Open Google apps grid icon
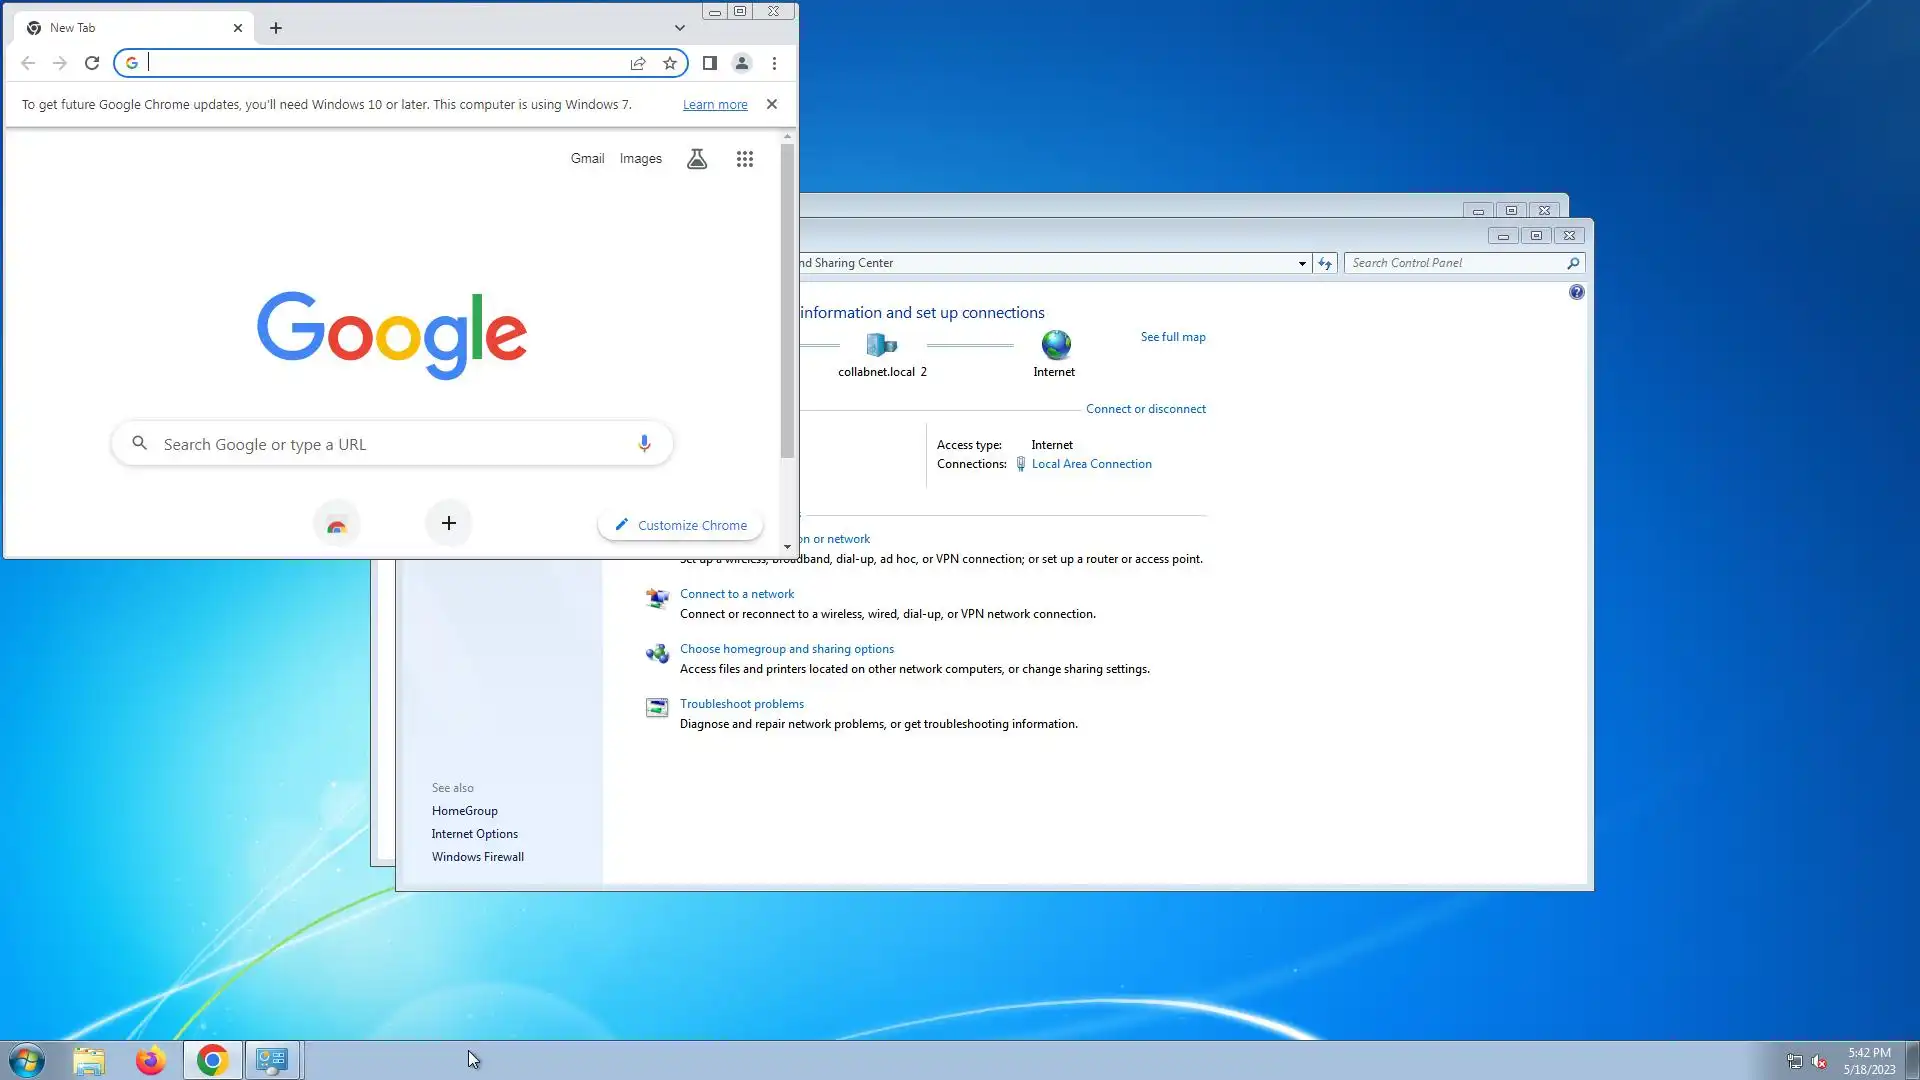This screenshot has width=1920, height=1080. [745, 159]
